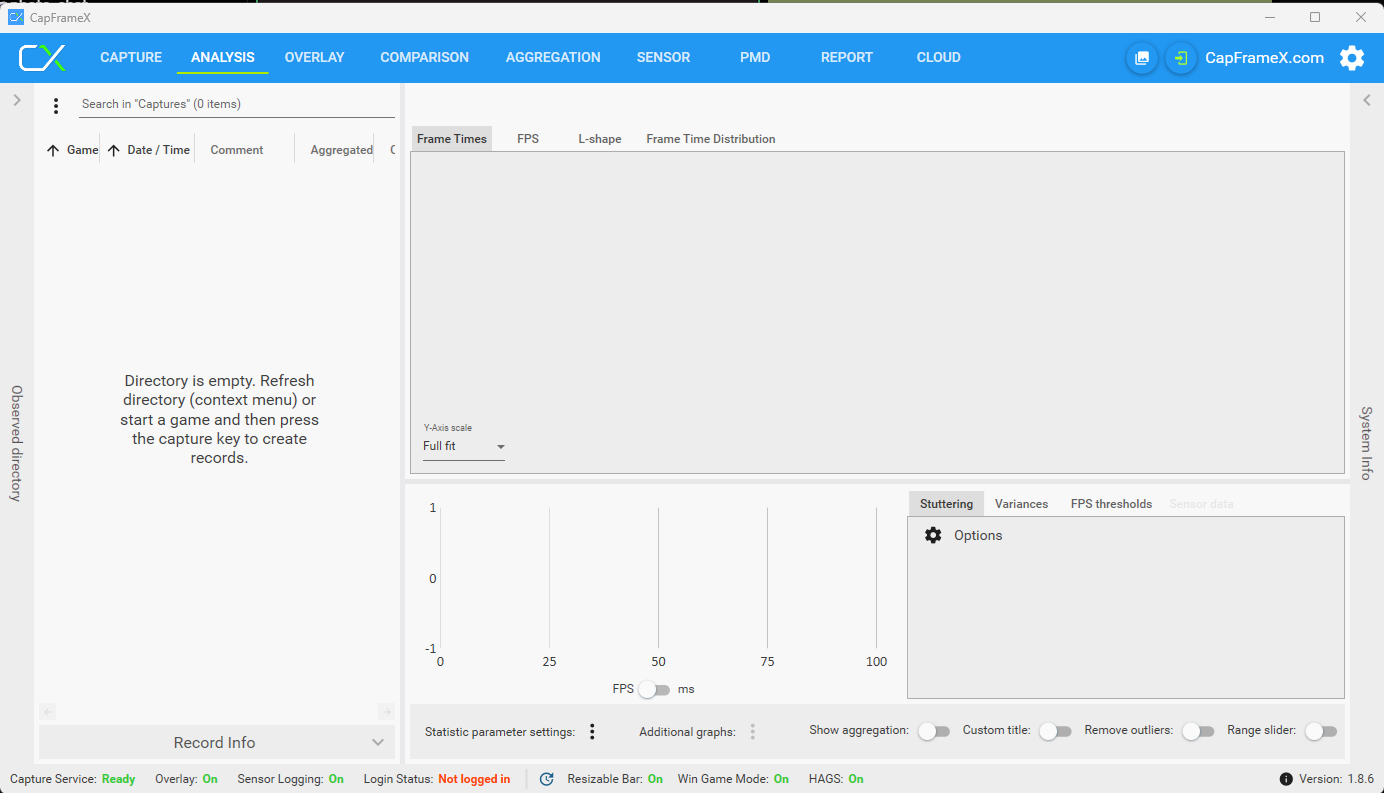Click the Aggregated column header
Image resolution: width=1384 pixels, height=793 pixels.
click(341, 150)
